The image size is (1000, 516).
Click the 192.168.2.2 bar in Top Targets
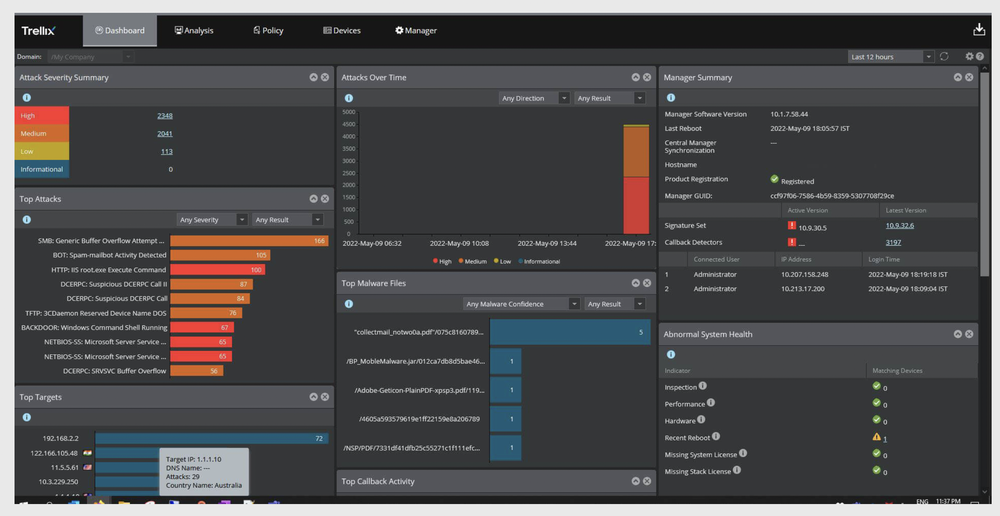tap(211, 438)
